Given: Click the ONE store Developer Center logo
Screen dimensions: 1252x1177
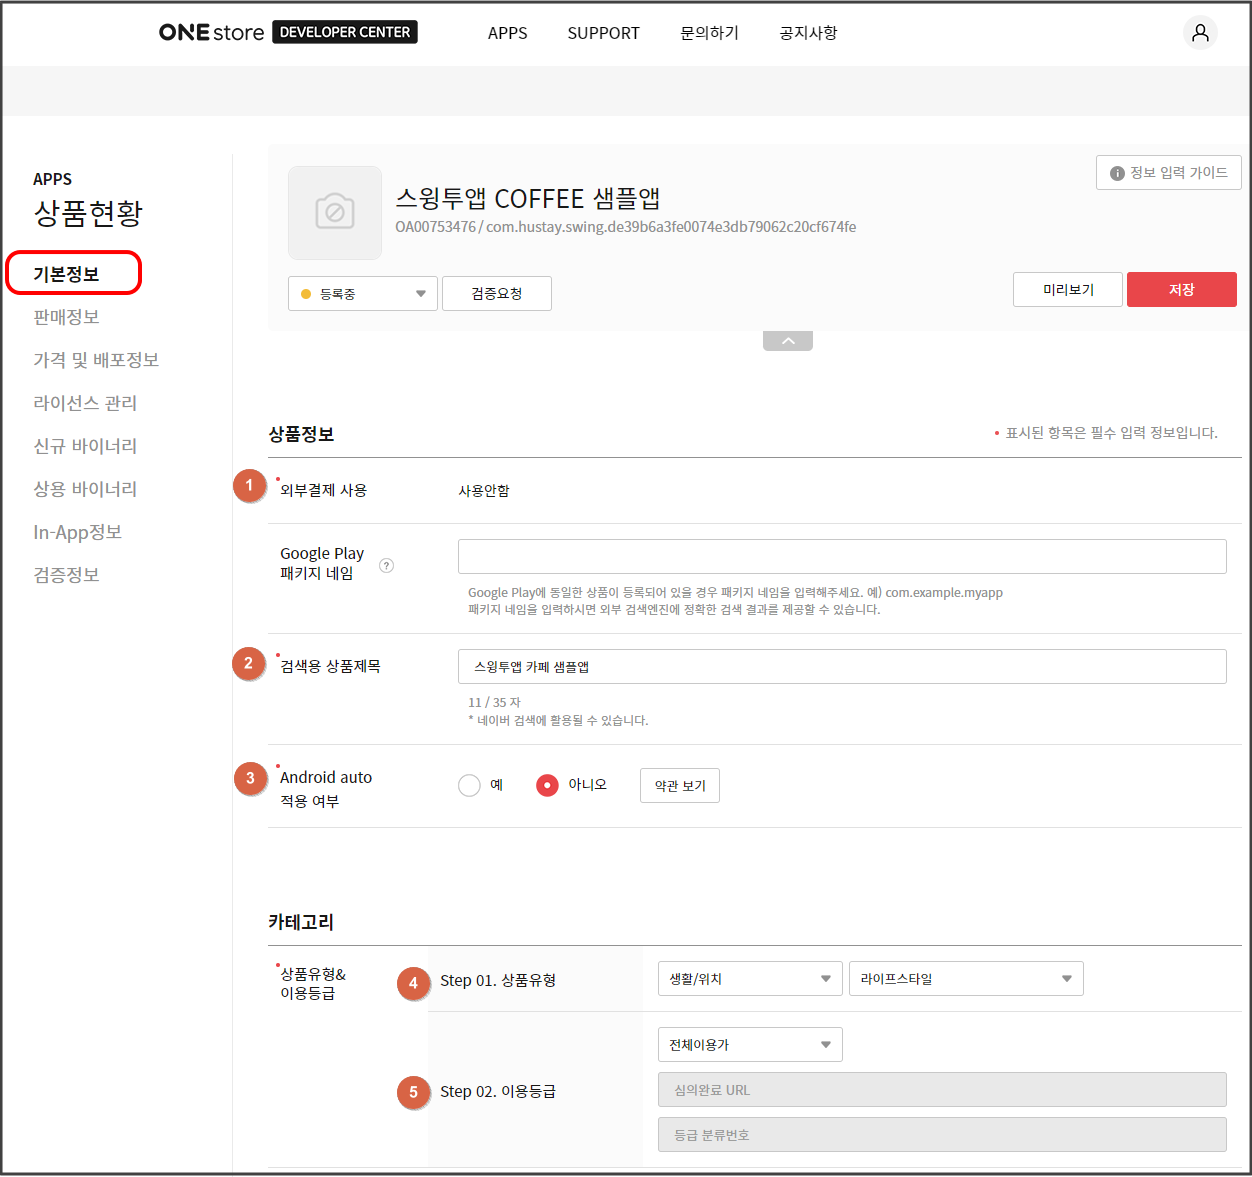Looking at the screenshot, I should click(x=288, y=31).
